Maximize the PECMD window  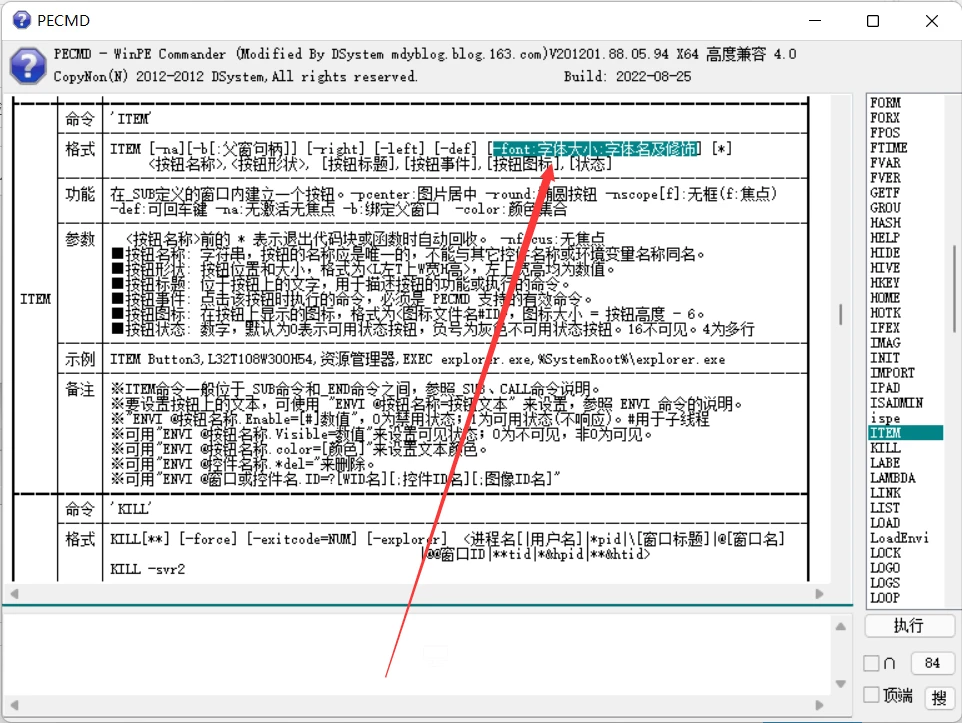(x=872, y=21)
